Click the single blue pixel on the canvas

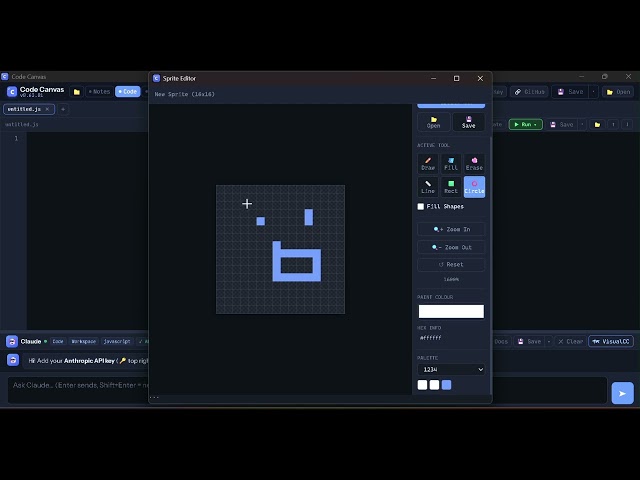click(x=260, y=221)
